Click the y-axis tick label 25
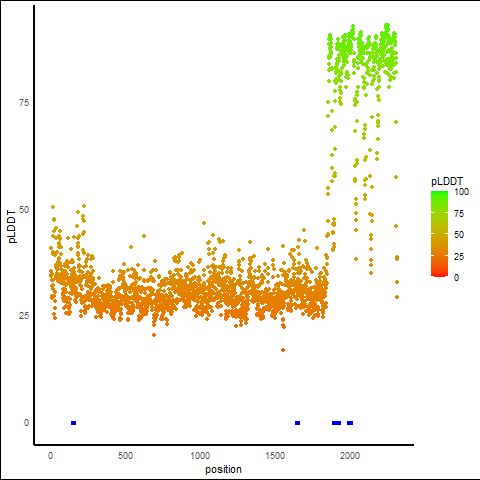 click(x=24, y=316)
